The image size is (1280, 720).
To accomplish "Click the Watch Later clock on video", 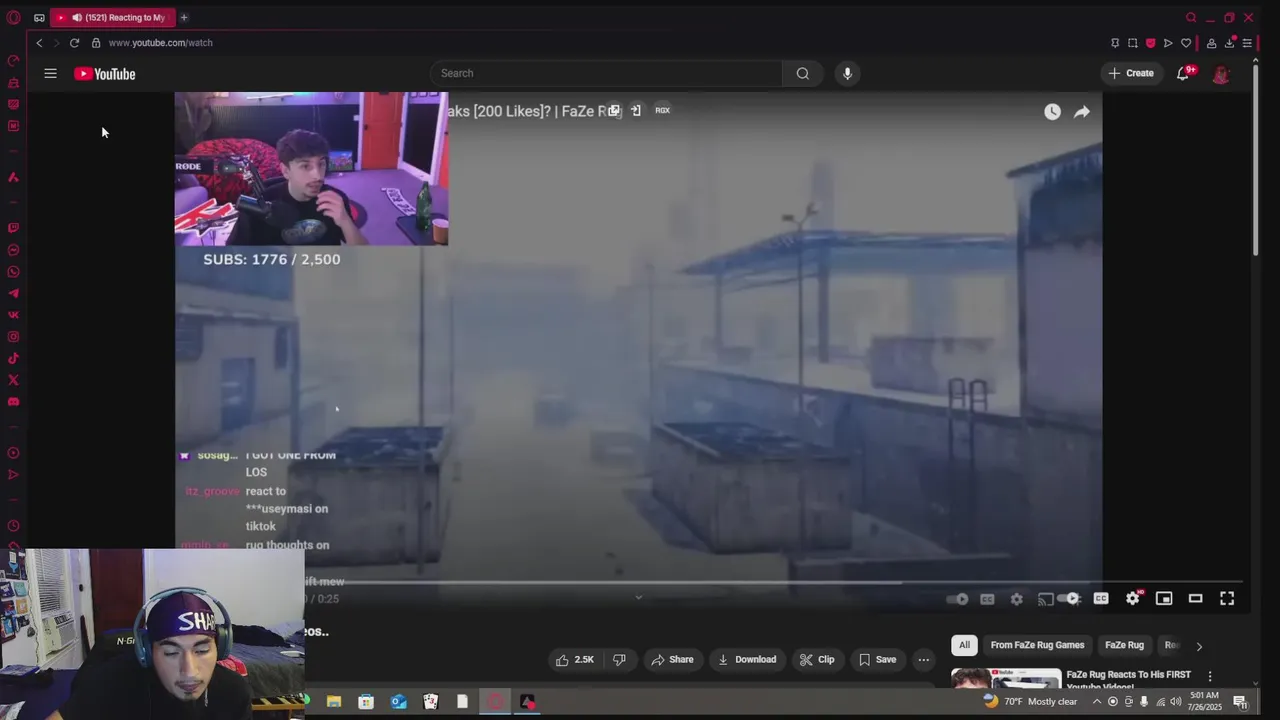I will click(1052, 112).
